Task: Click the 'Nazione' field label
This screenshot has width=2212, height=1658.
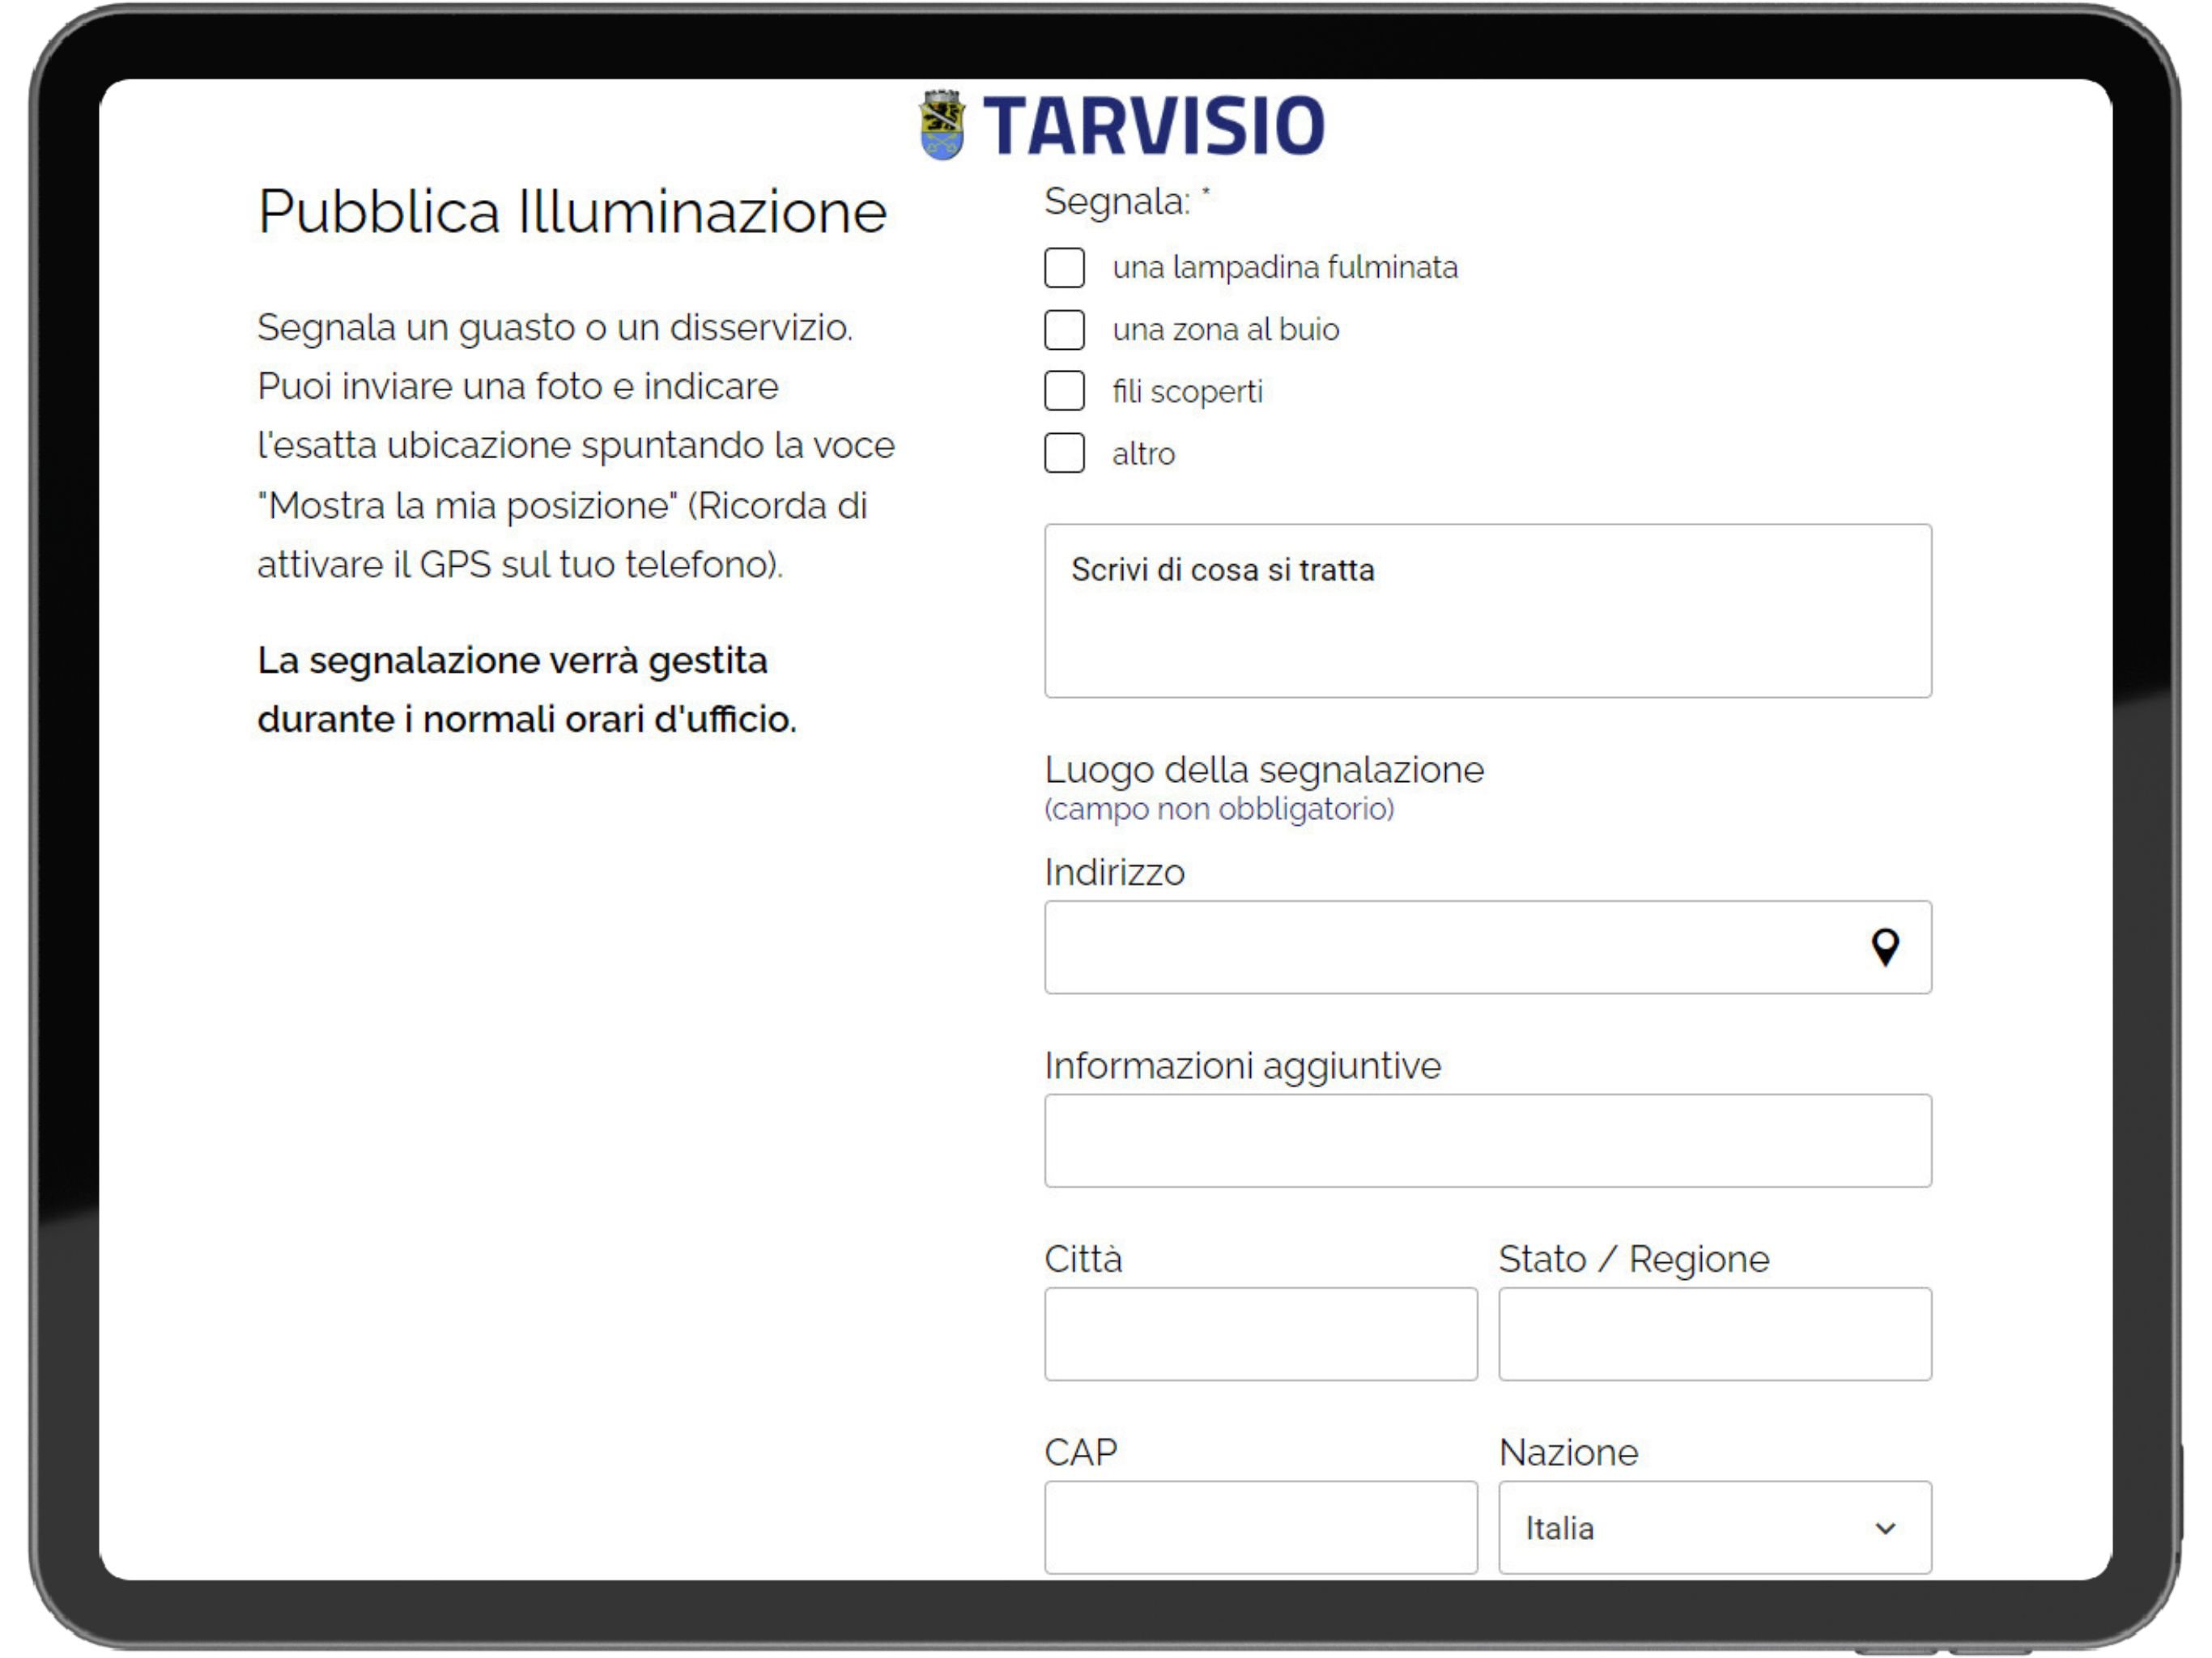Action: pyautogui.click(x=1569, y=1452)
